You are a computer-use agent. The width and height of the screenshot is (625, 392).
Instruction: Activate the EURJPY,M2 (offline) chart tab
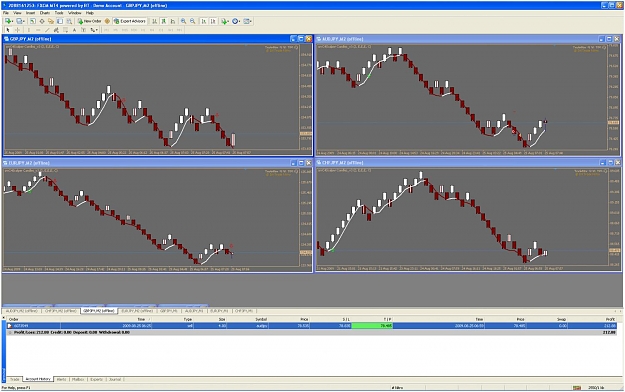click(x=137, y=311)
